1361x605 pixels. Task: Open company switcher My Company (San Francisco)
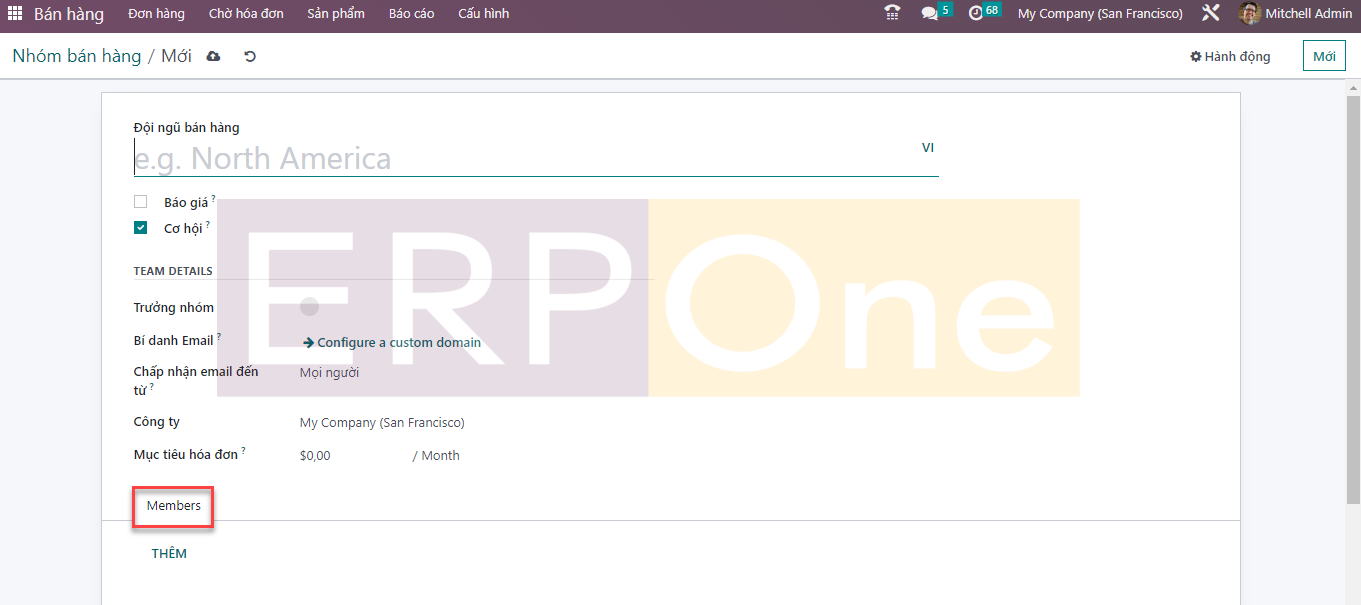pos(1099,14)
